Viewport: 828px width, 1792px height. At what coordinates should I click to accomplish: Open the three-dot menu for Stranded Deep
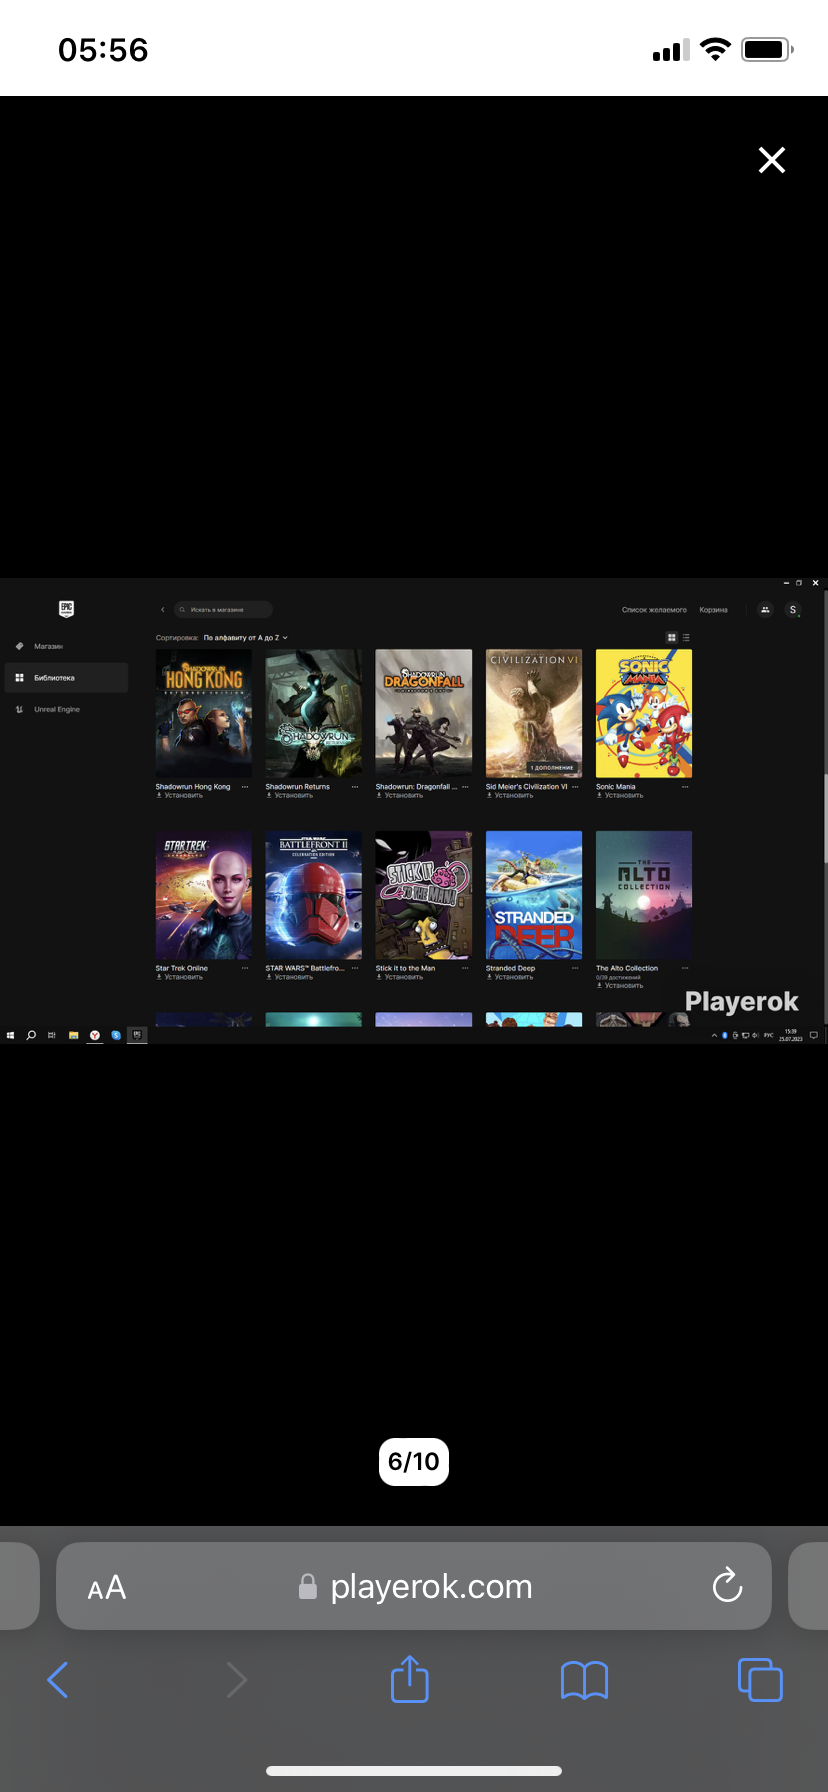click(575, 968)
